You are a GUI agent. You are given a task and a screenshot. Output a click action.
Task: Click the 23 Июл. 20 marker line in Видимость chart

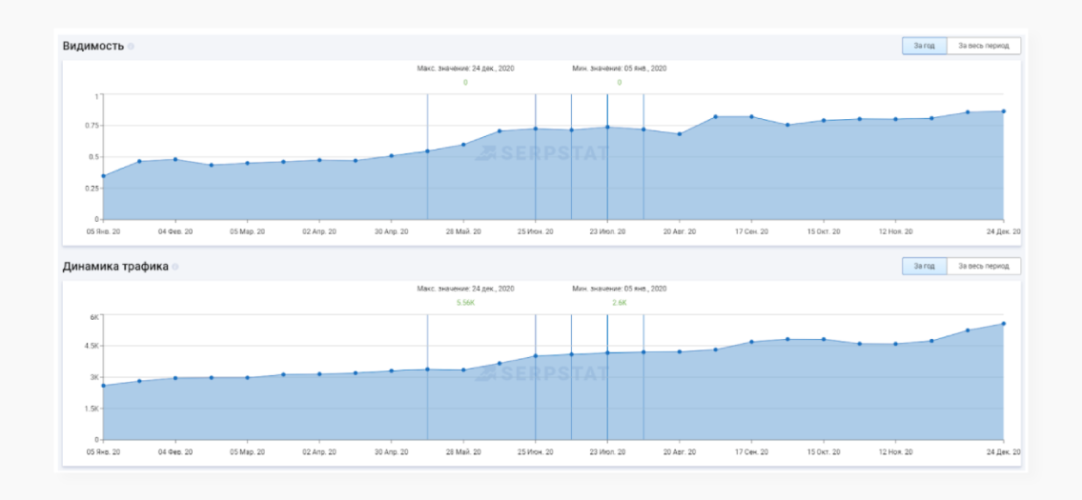coord(607,157)
